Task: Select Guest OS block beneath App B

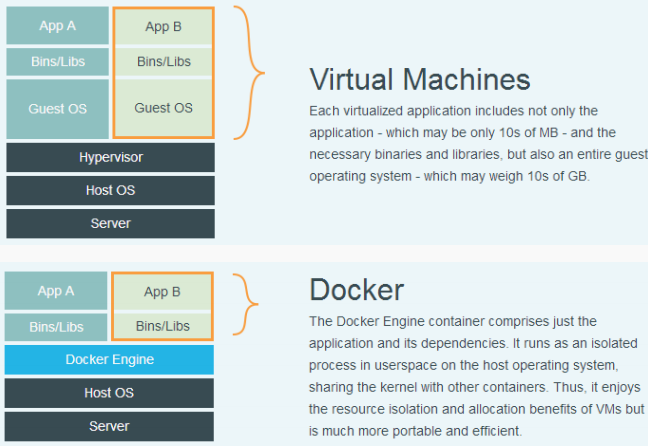Action: coord(164,108)
